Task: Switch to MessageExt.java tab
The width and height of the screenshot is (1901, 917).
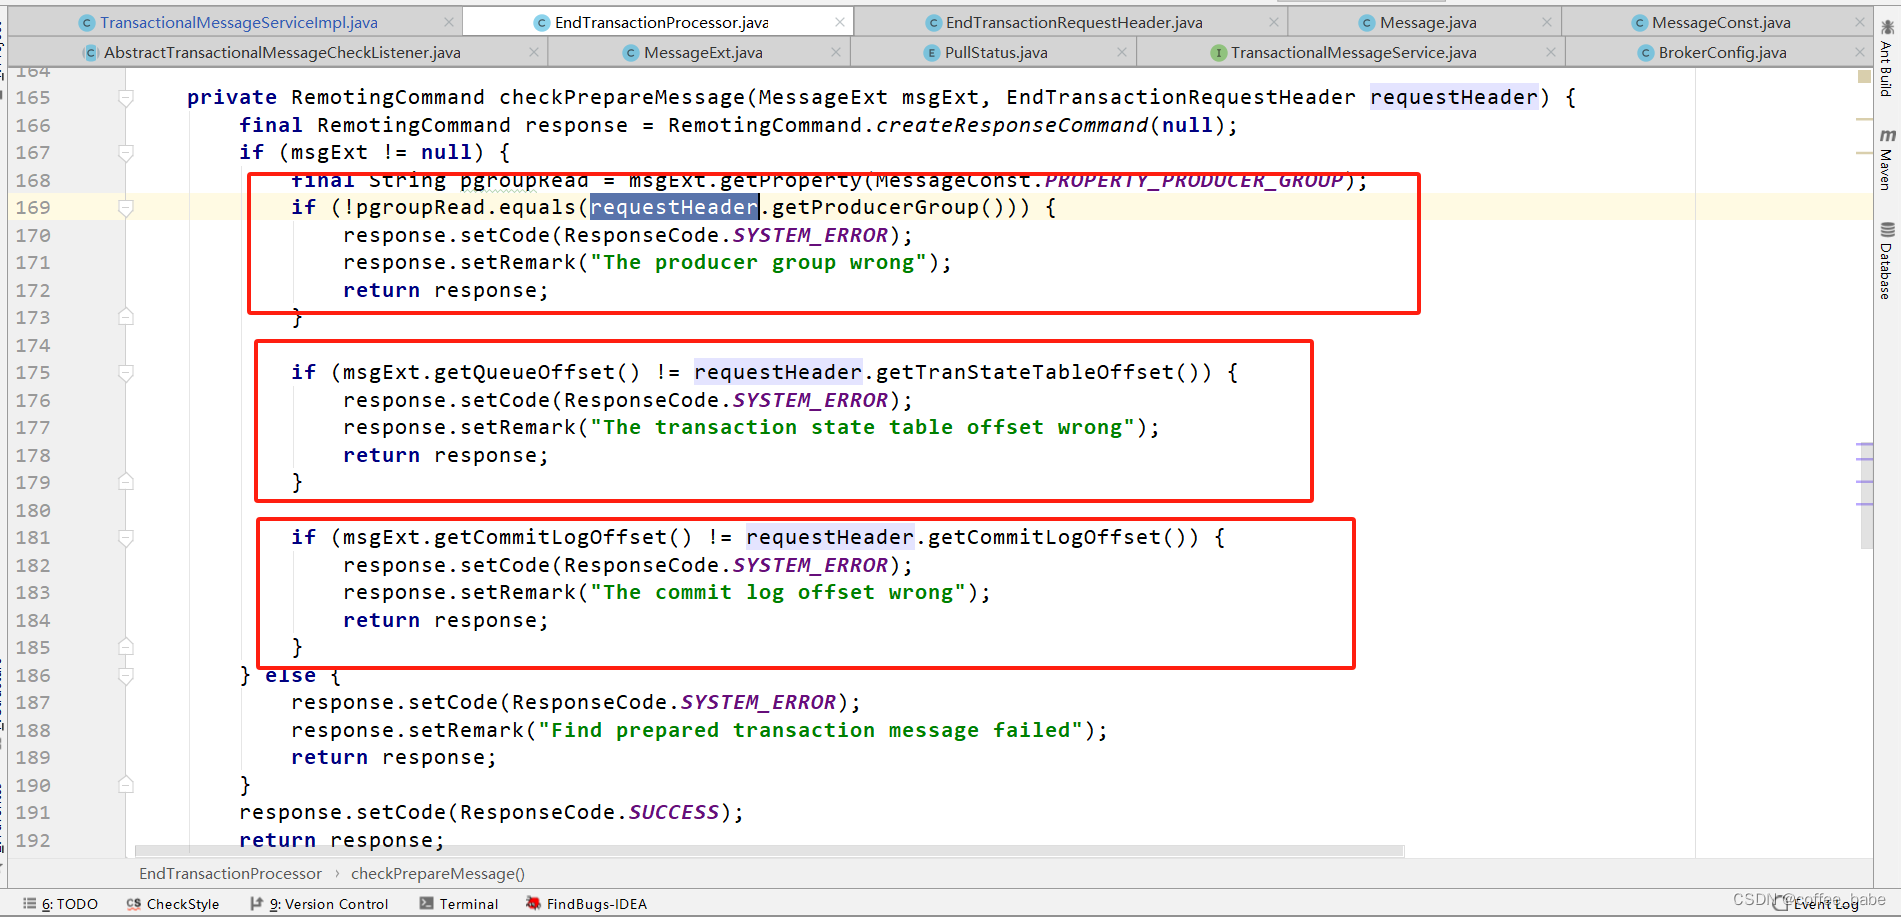Action: tap(703, 52)
